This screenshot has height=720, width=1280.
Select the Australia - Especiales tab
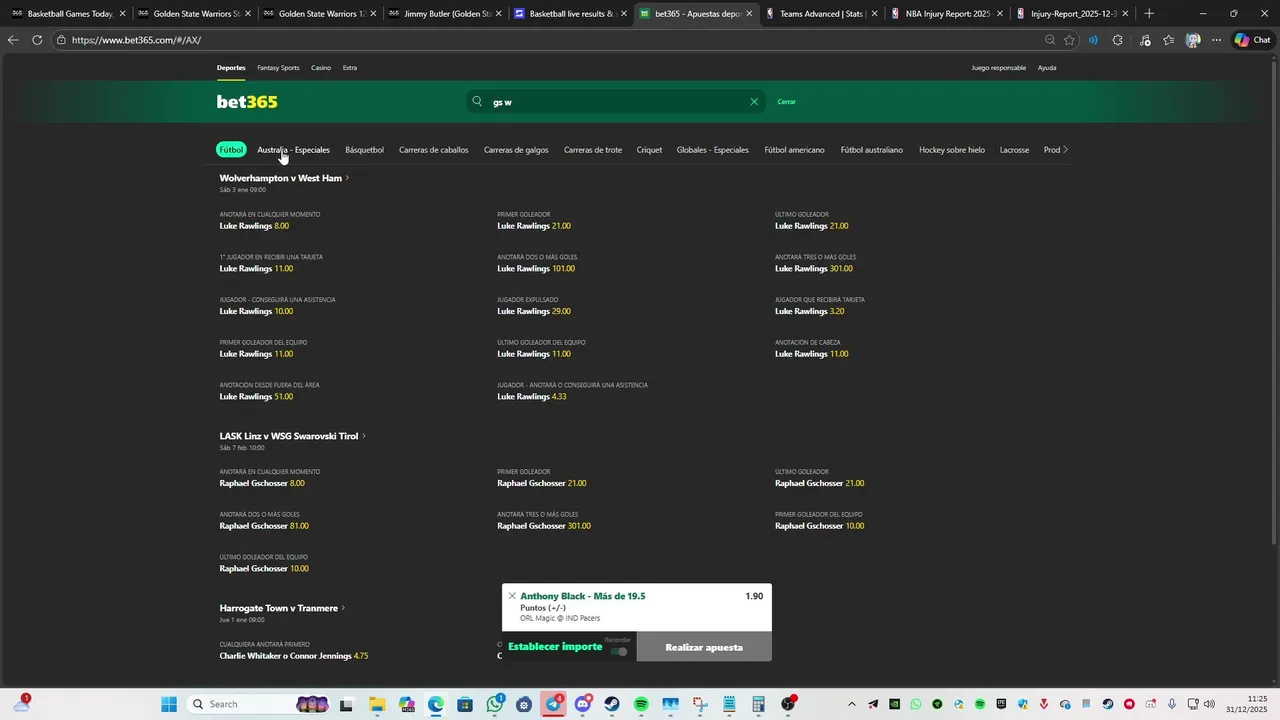(293, 150)
